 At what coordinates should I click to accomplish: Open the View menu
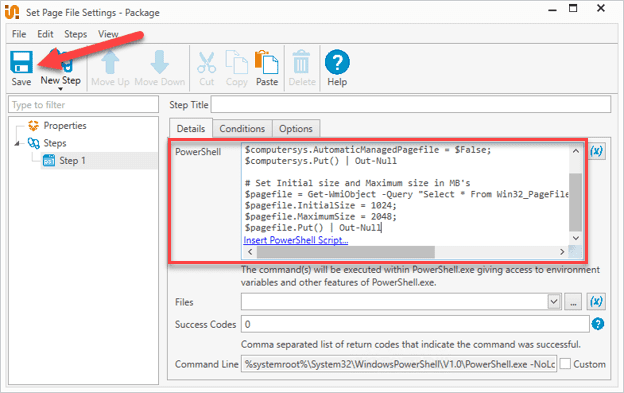tap(108, 34)
